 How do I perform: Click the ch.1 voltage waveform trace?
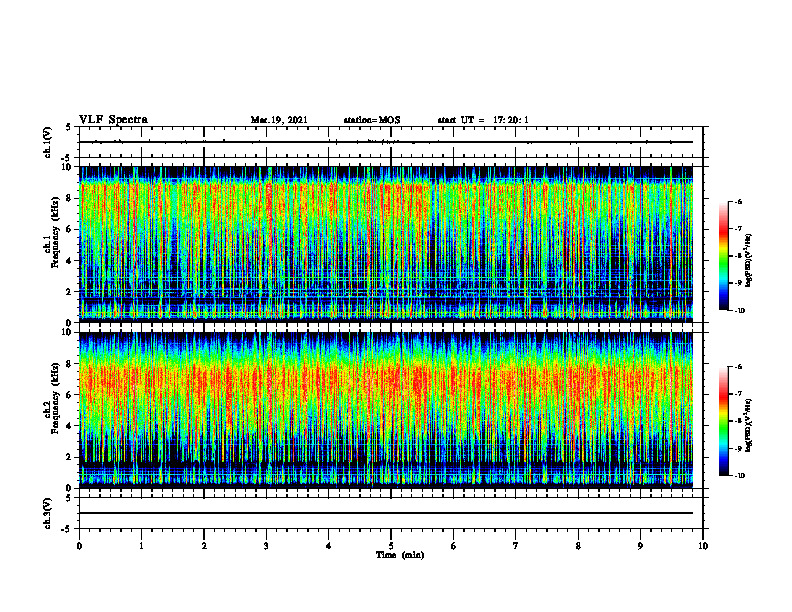point(386,142)
